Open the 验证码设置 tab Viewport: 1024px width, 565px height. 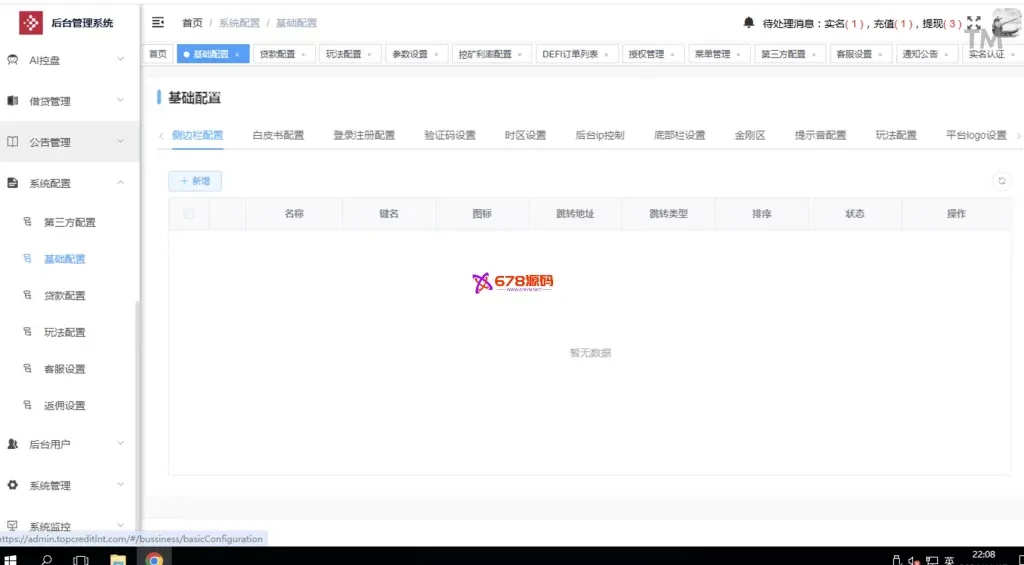click(449, 135)
